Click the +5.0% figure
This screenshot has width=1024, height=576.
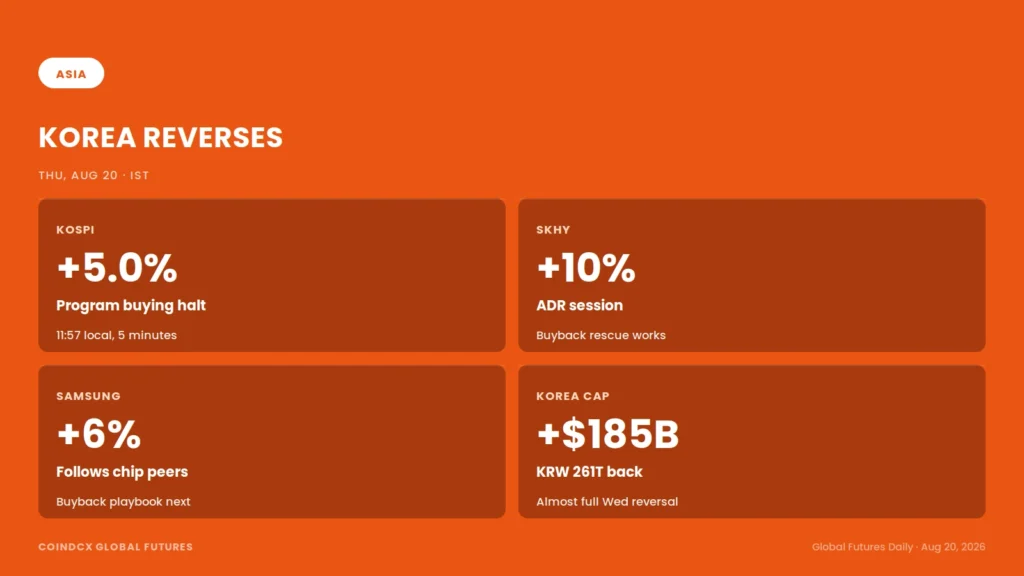117,268
